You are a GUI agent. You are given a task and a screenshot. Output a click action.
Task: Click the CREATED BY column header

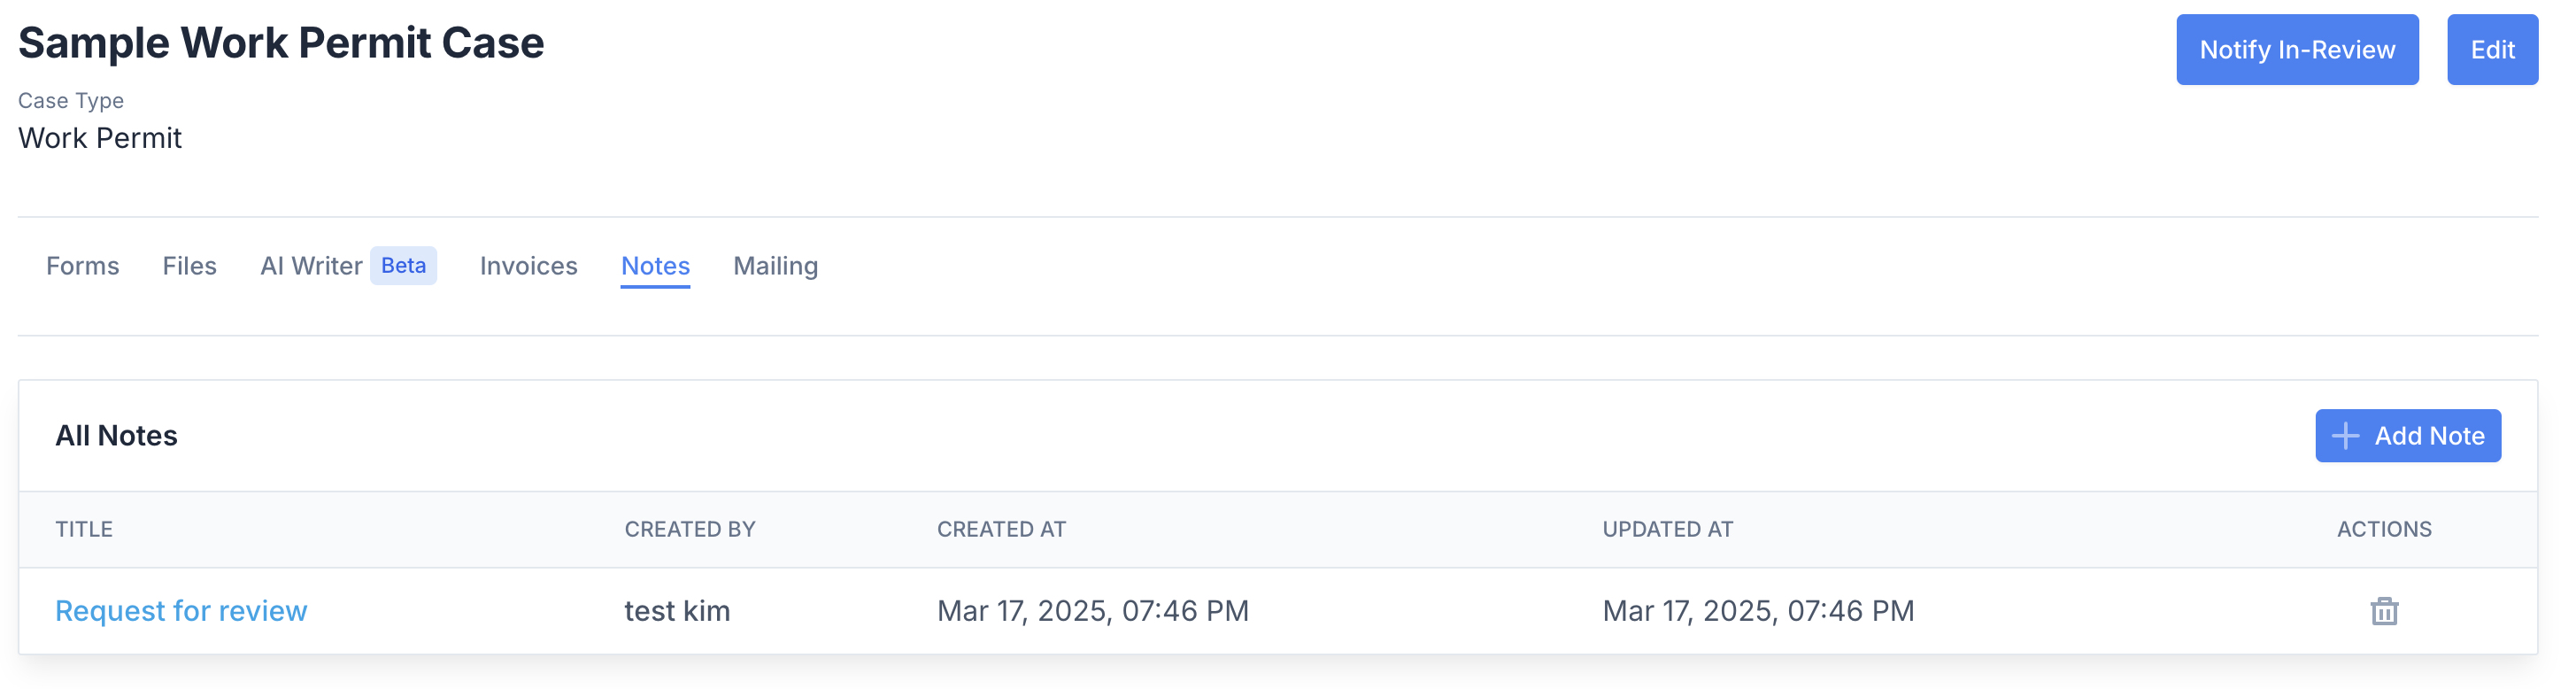point(690,529)
